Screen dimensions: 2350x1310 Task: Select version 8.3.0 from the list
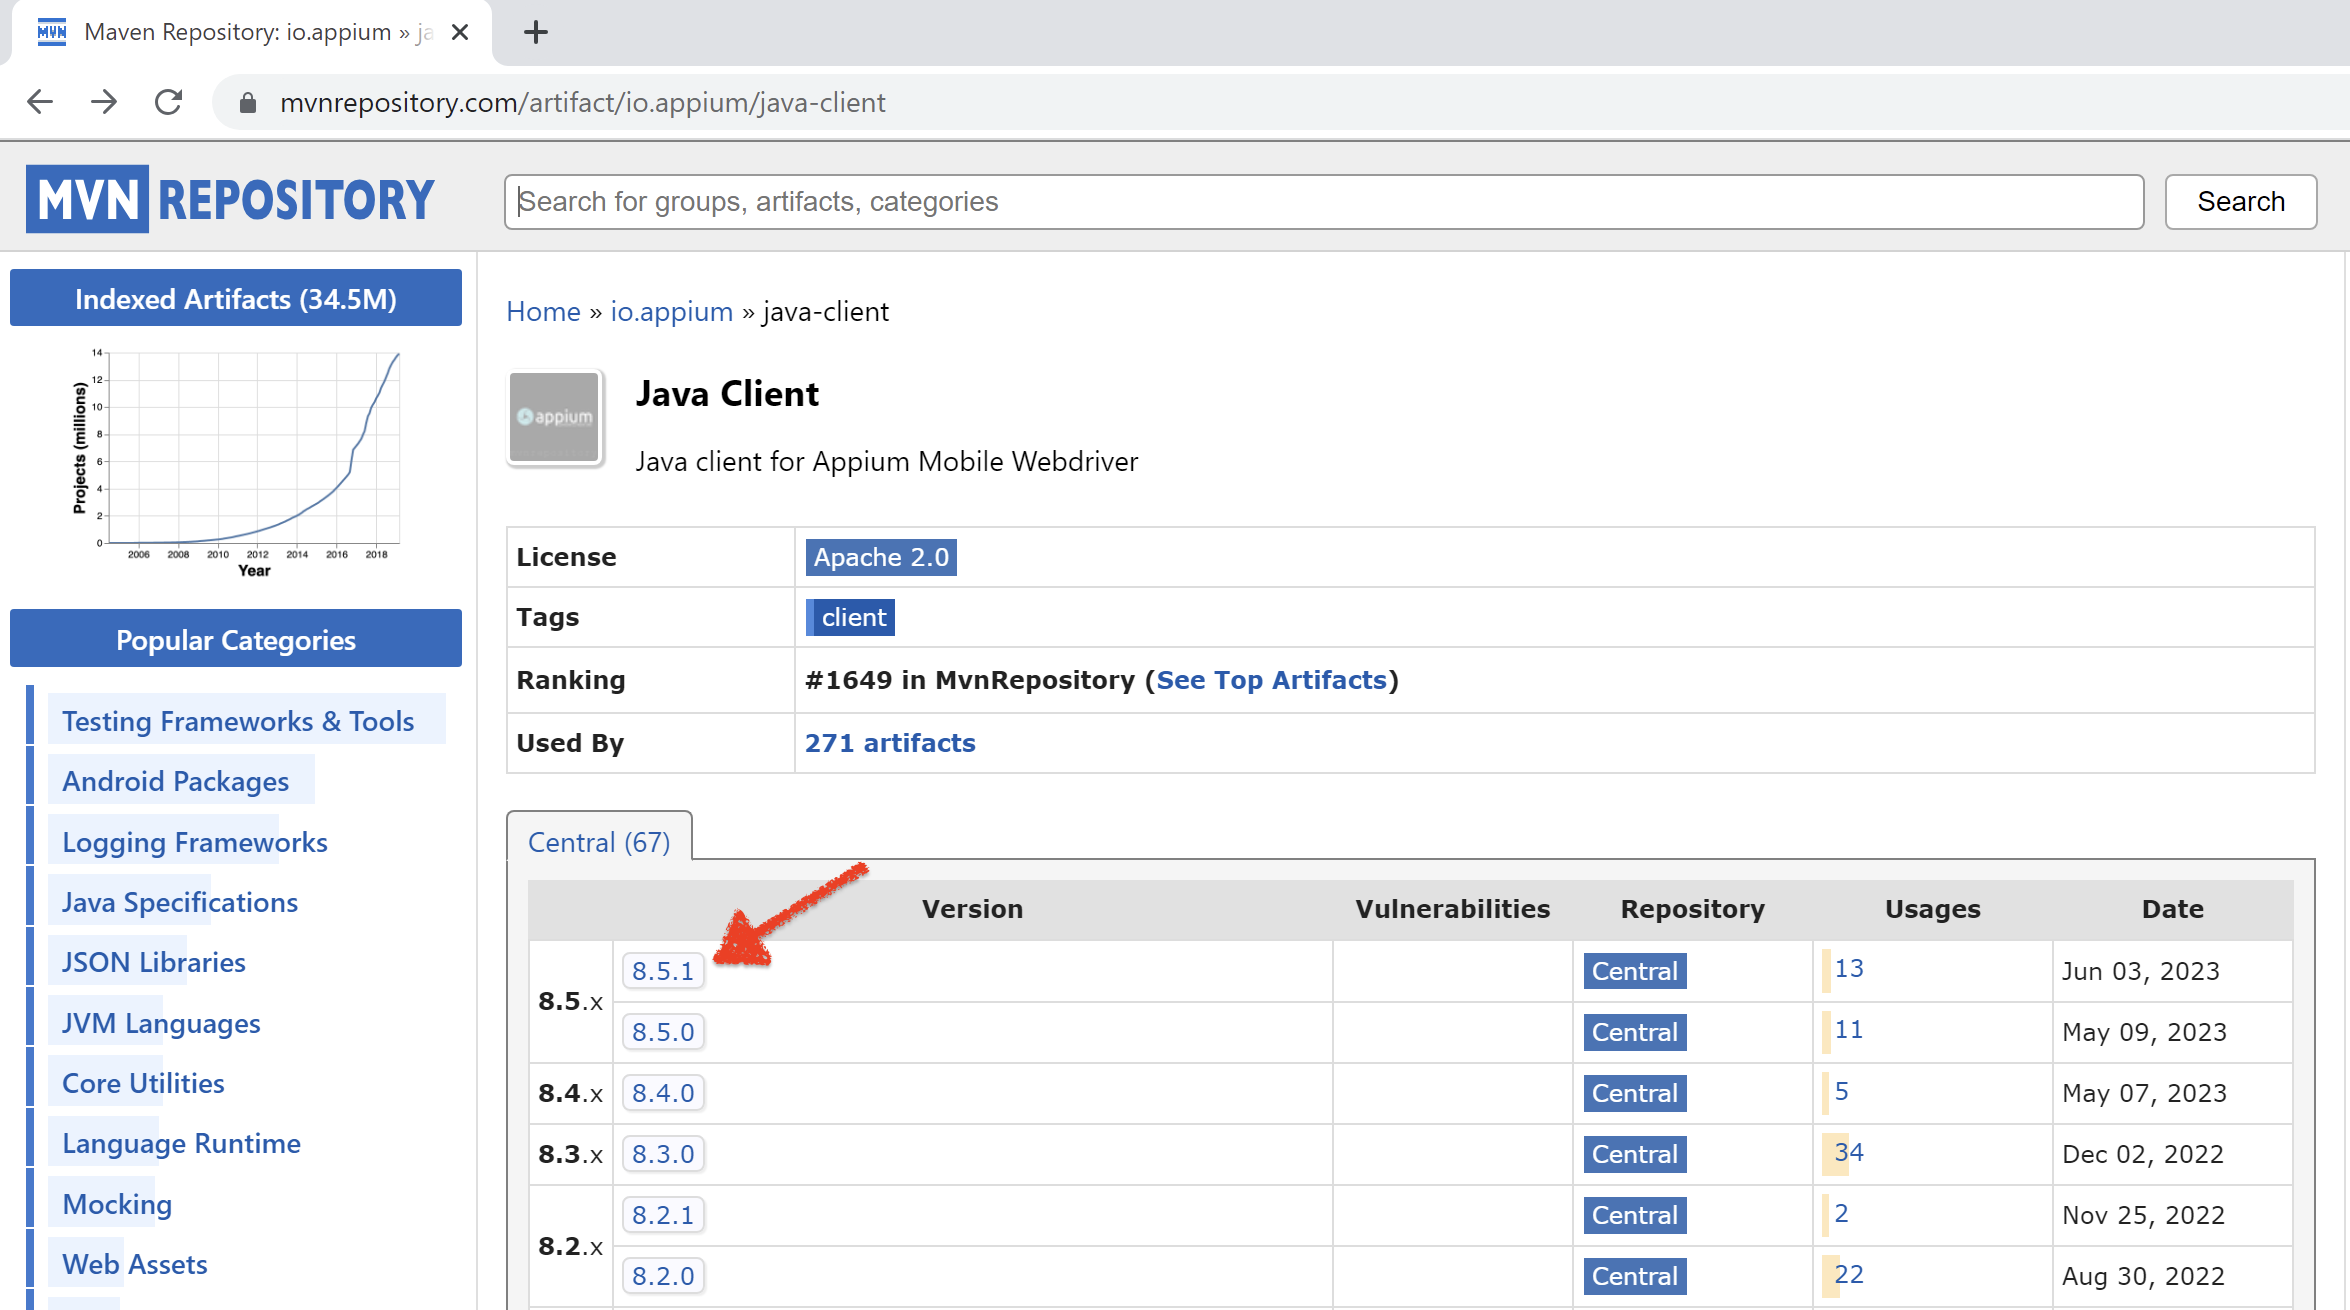coord(661,1152)
